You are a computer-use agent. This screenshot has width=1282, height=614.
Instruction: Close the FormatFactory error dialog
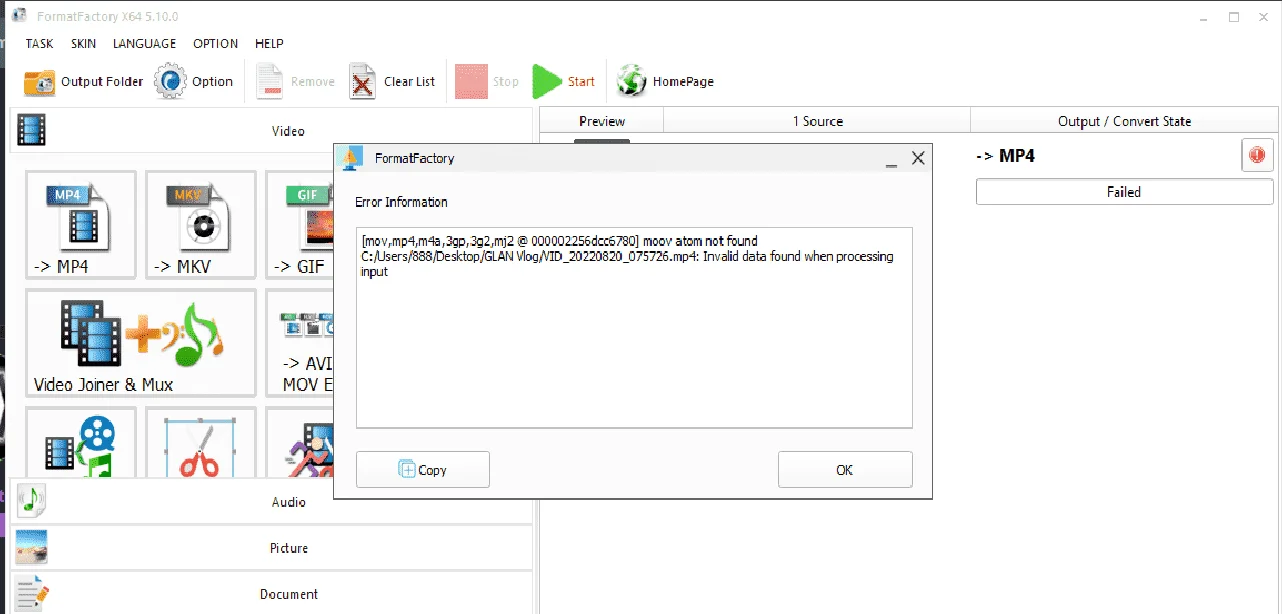click(918, 158)
